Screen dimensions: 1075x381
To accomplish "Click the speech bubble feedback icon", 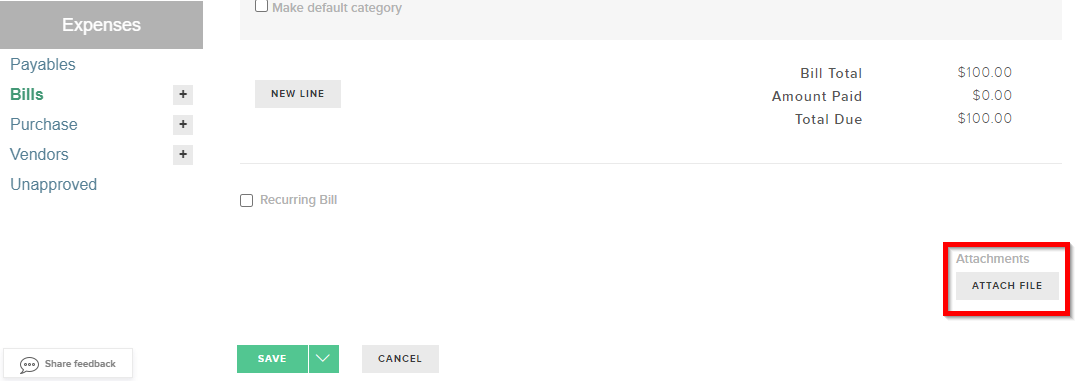I will click(x=29, y=365).
